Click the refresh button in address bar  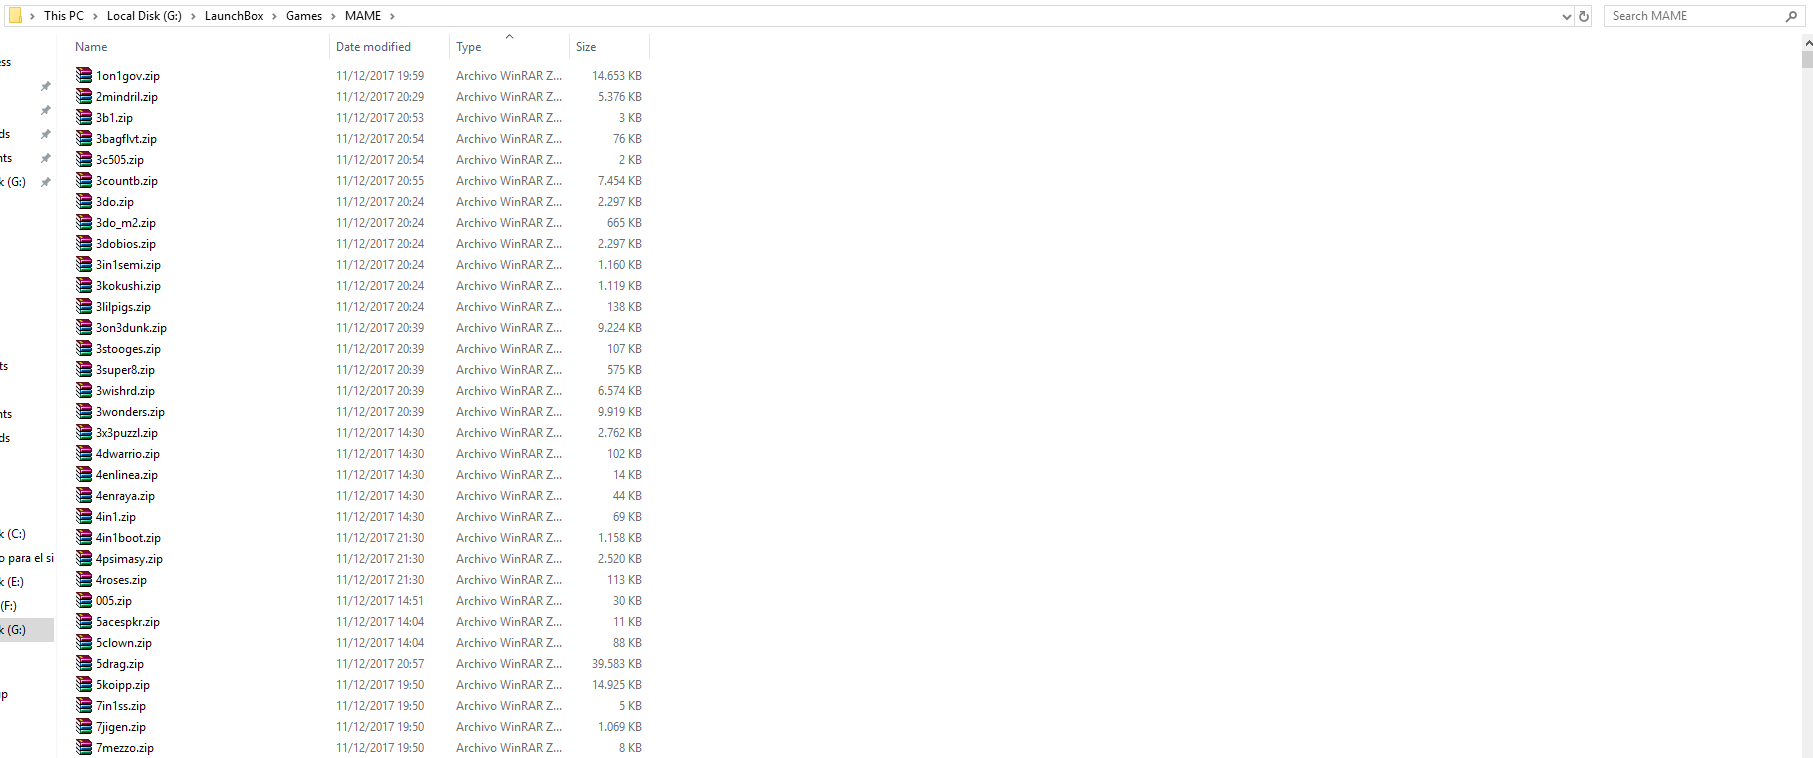coord(1584,16)
